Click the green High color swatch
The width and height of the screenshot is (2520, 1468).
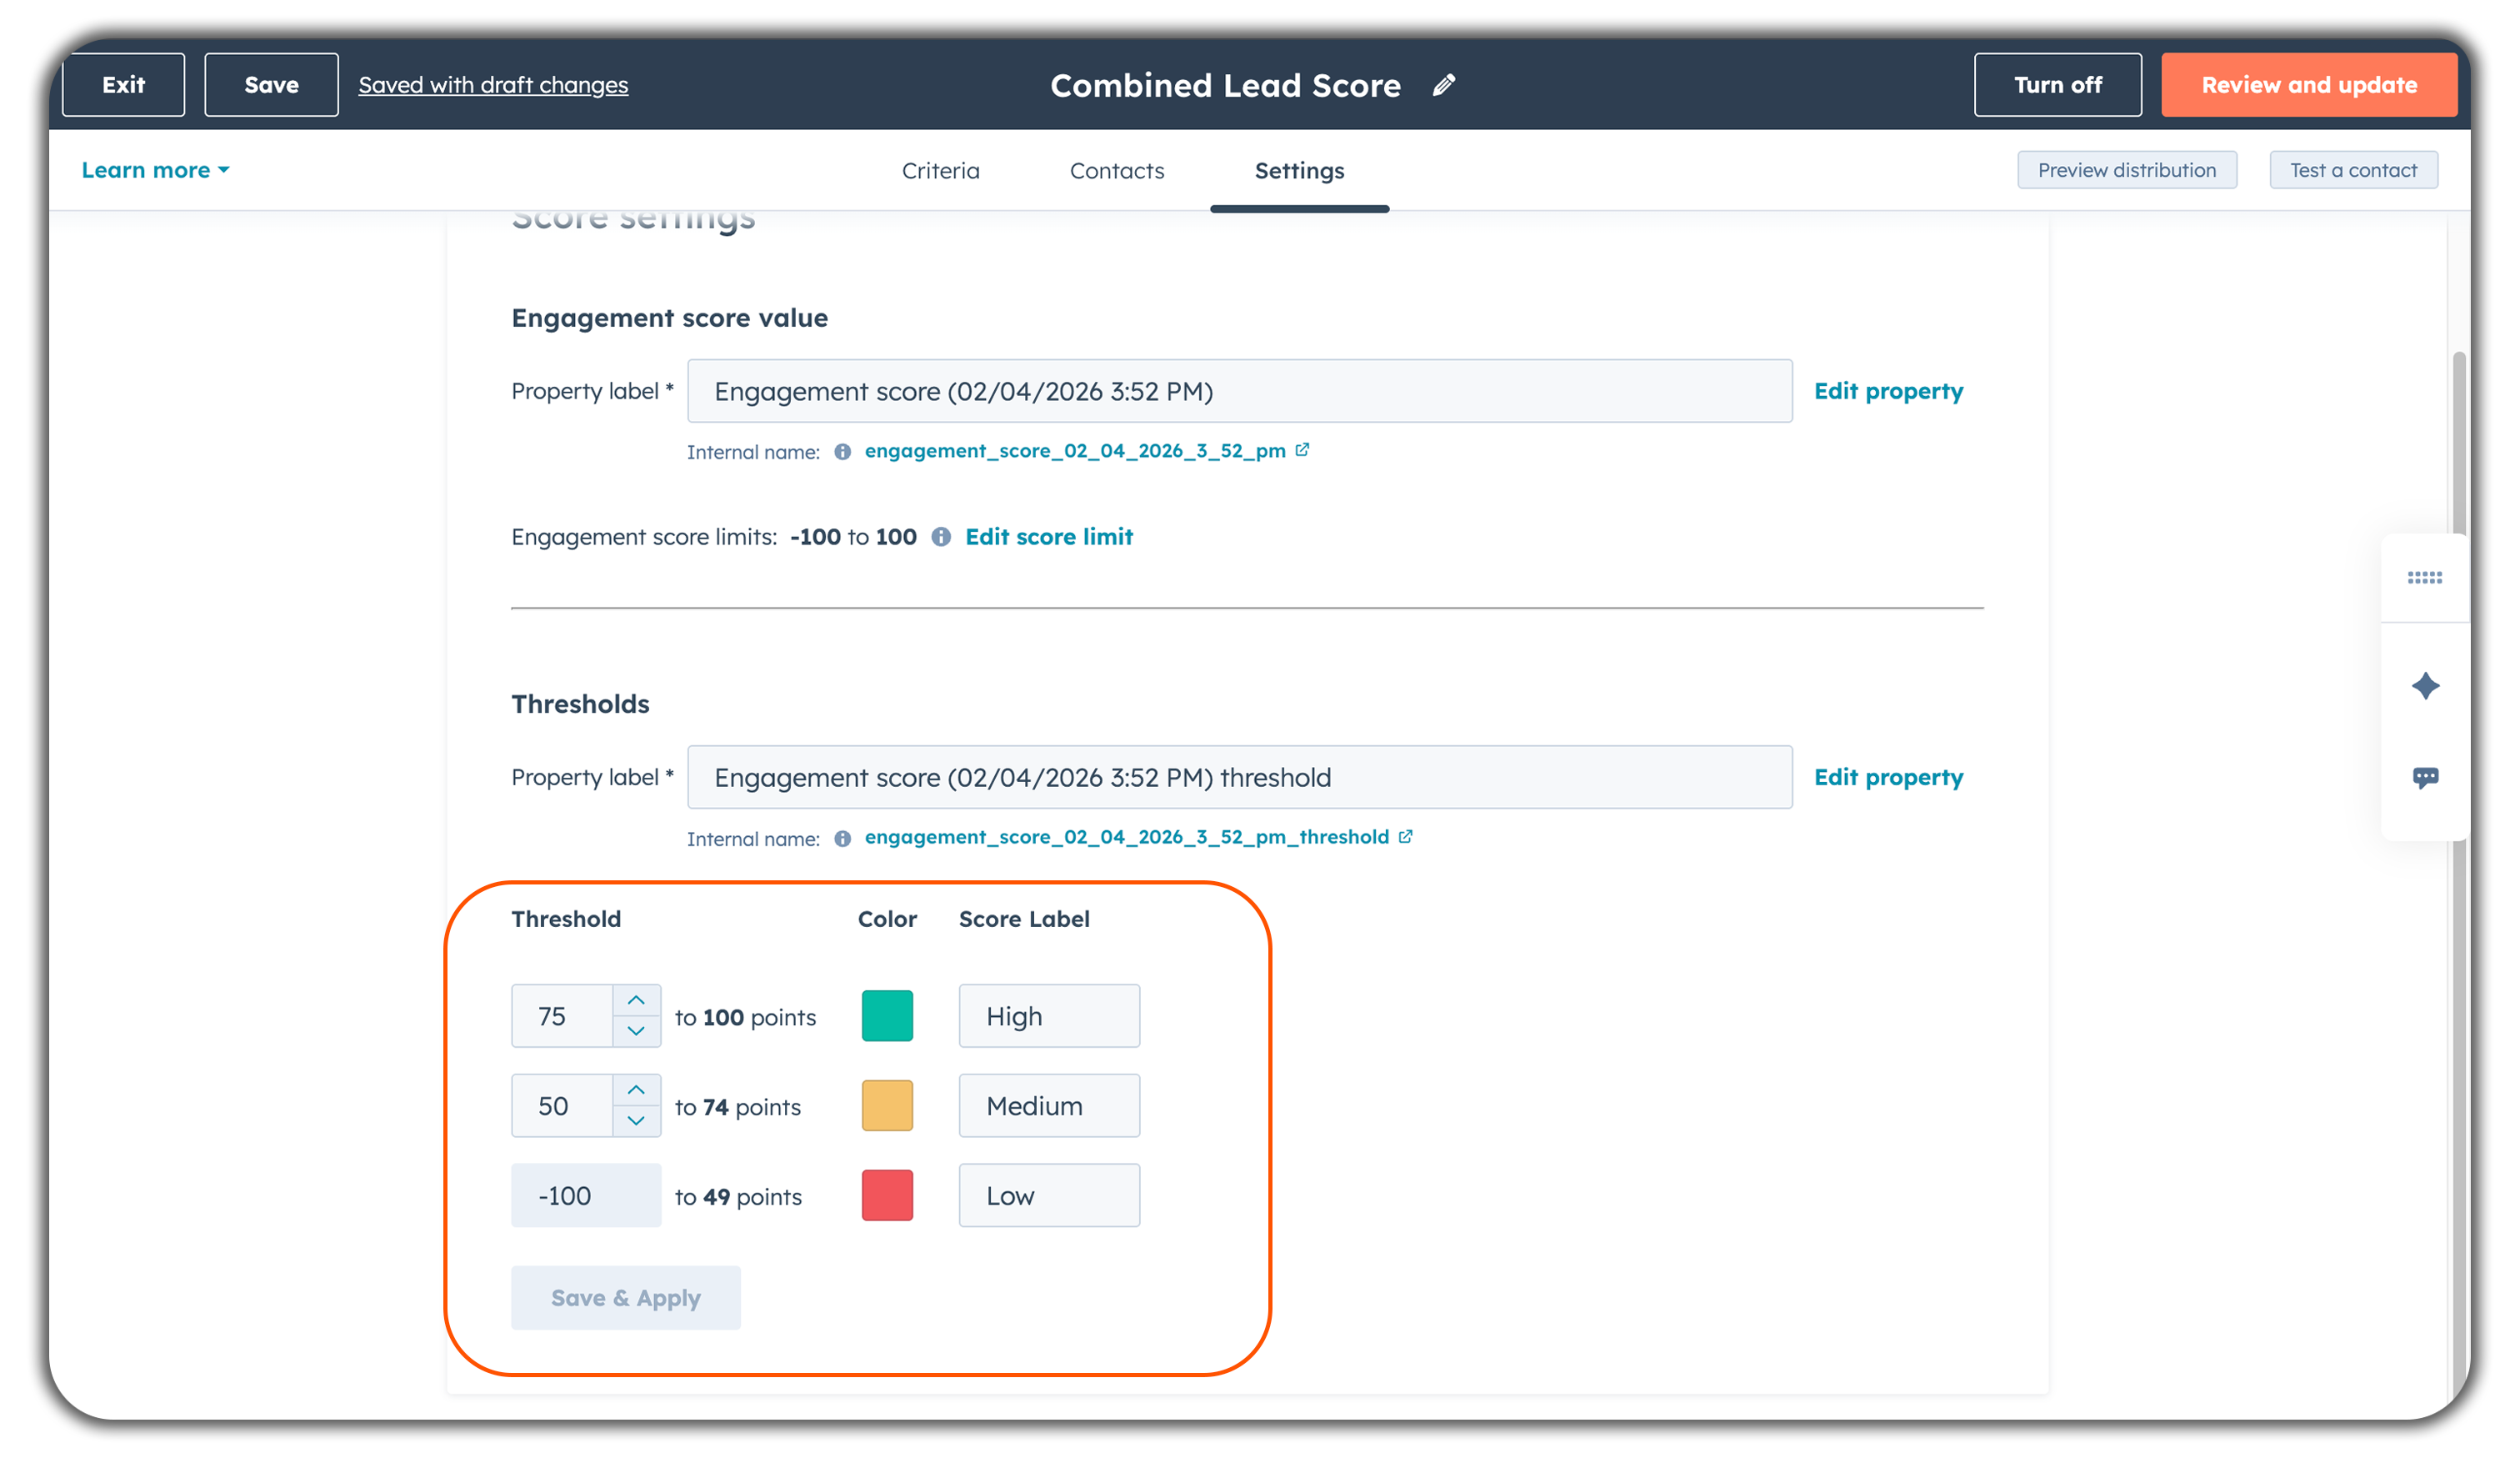click(x=887, y=1016)
